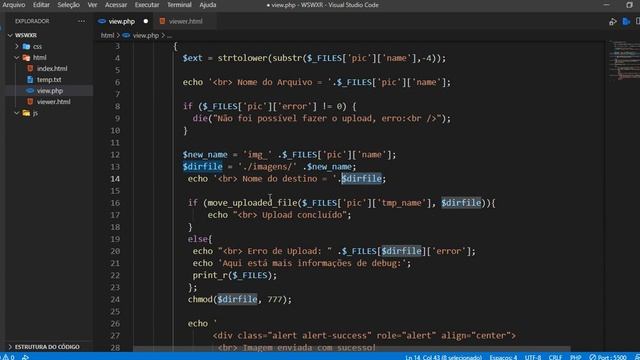640x360 pixels.
Task: Click the restore window button
Action: 629,5
